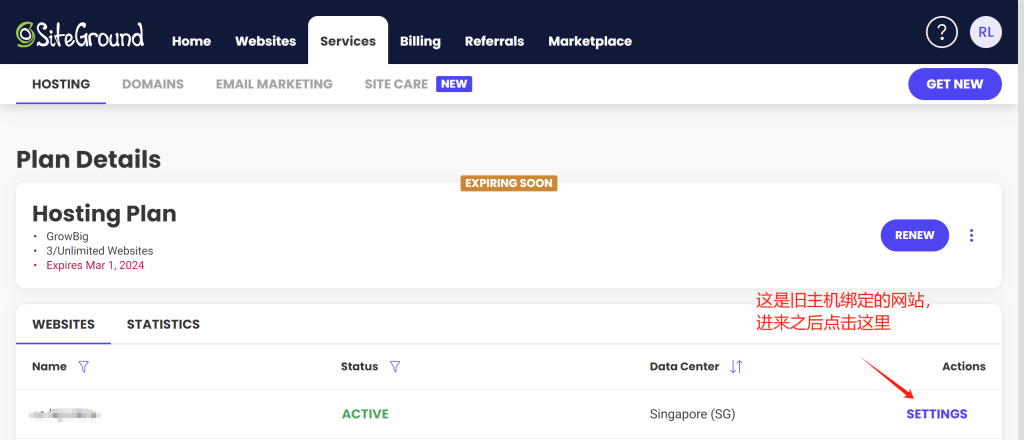Click the RENEW button
The height and width of the screenshot is (440, 1024).
coord(914,235)
